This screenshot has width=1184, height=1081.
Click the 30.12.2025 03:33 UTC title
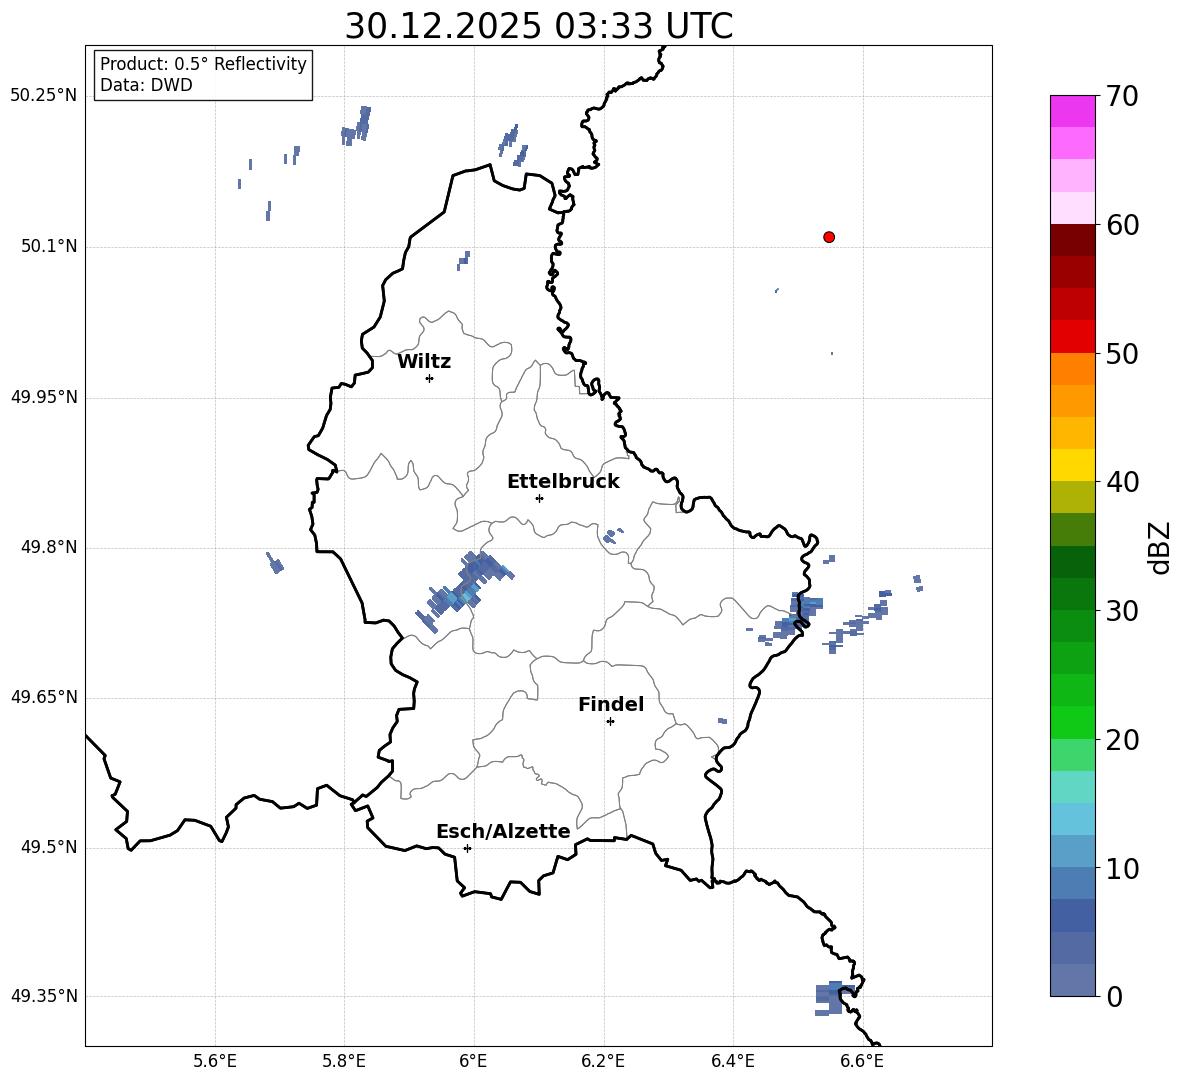[x=539, y=26]
